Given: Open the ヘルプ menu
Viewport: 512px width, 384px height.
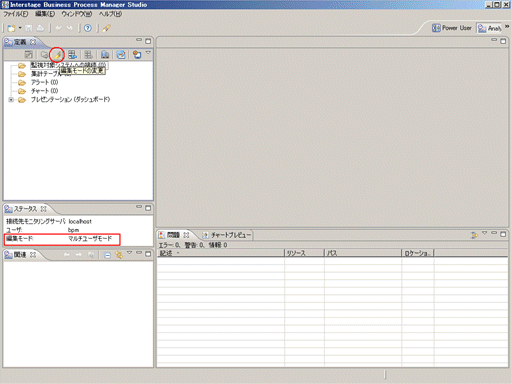Looking at the screenshot, I should click(x=110, y=14).
